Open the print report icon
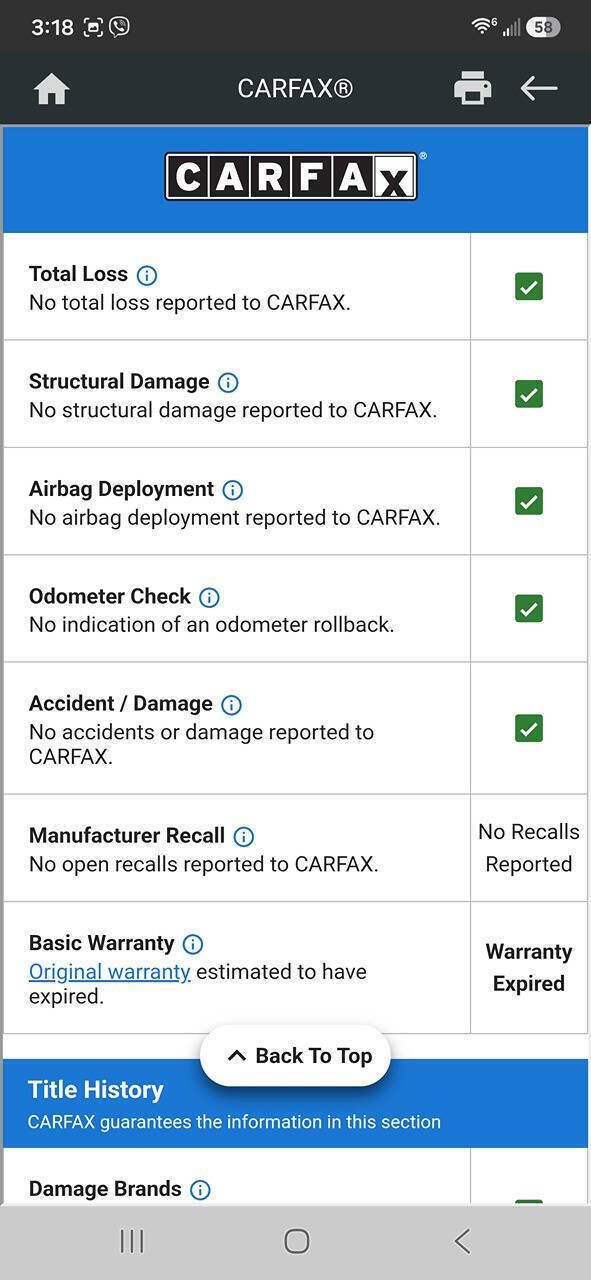 pyautogui.click(x=472, y=88)
